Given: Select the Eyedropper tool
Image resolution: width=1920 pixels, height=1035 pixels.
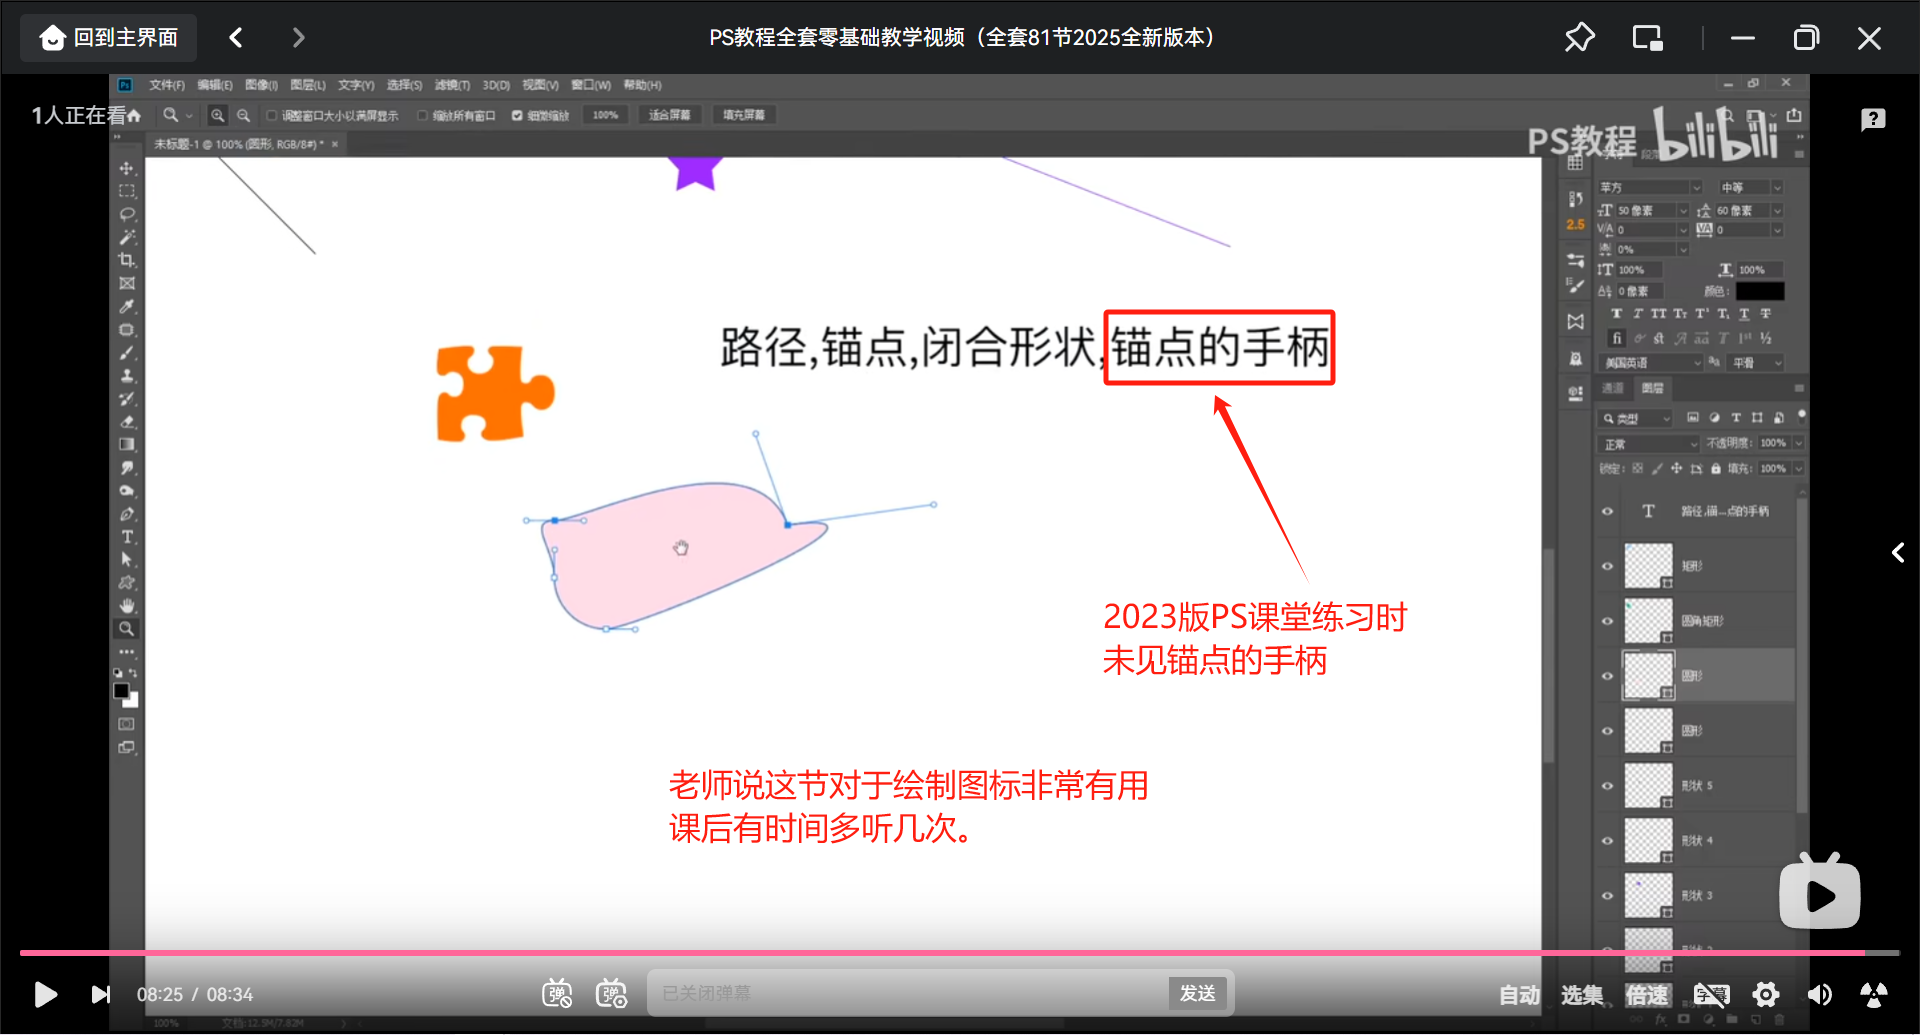Looking at the screenshot, I should tap(127, 306).
